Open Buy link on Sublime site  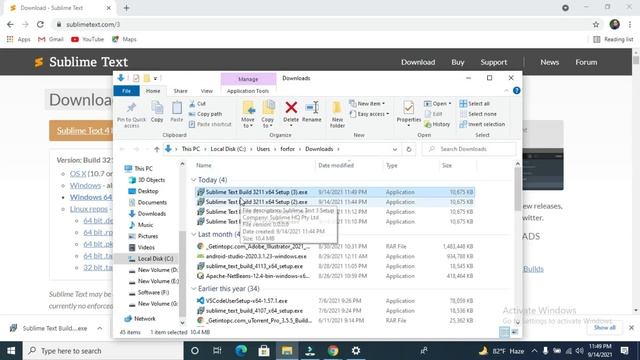click(458, 62)
